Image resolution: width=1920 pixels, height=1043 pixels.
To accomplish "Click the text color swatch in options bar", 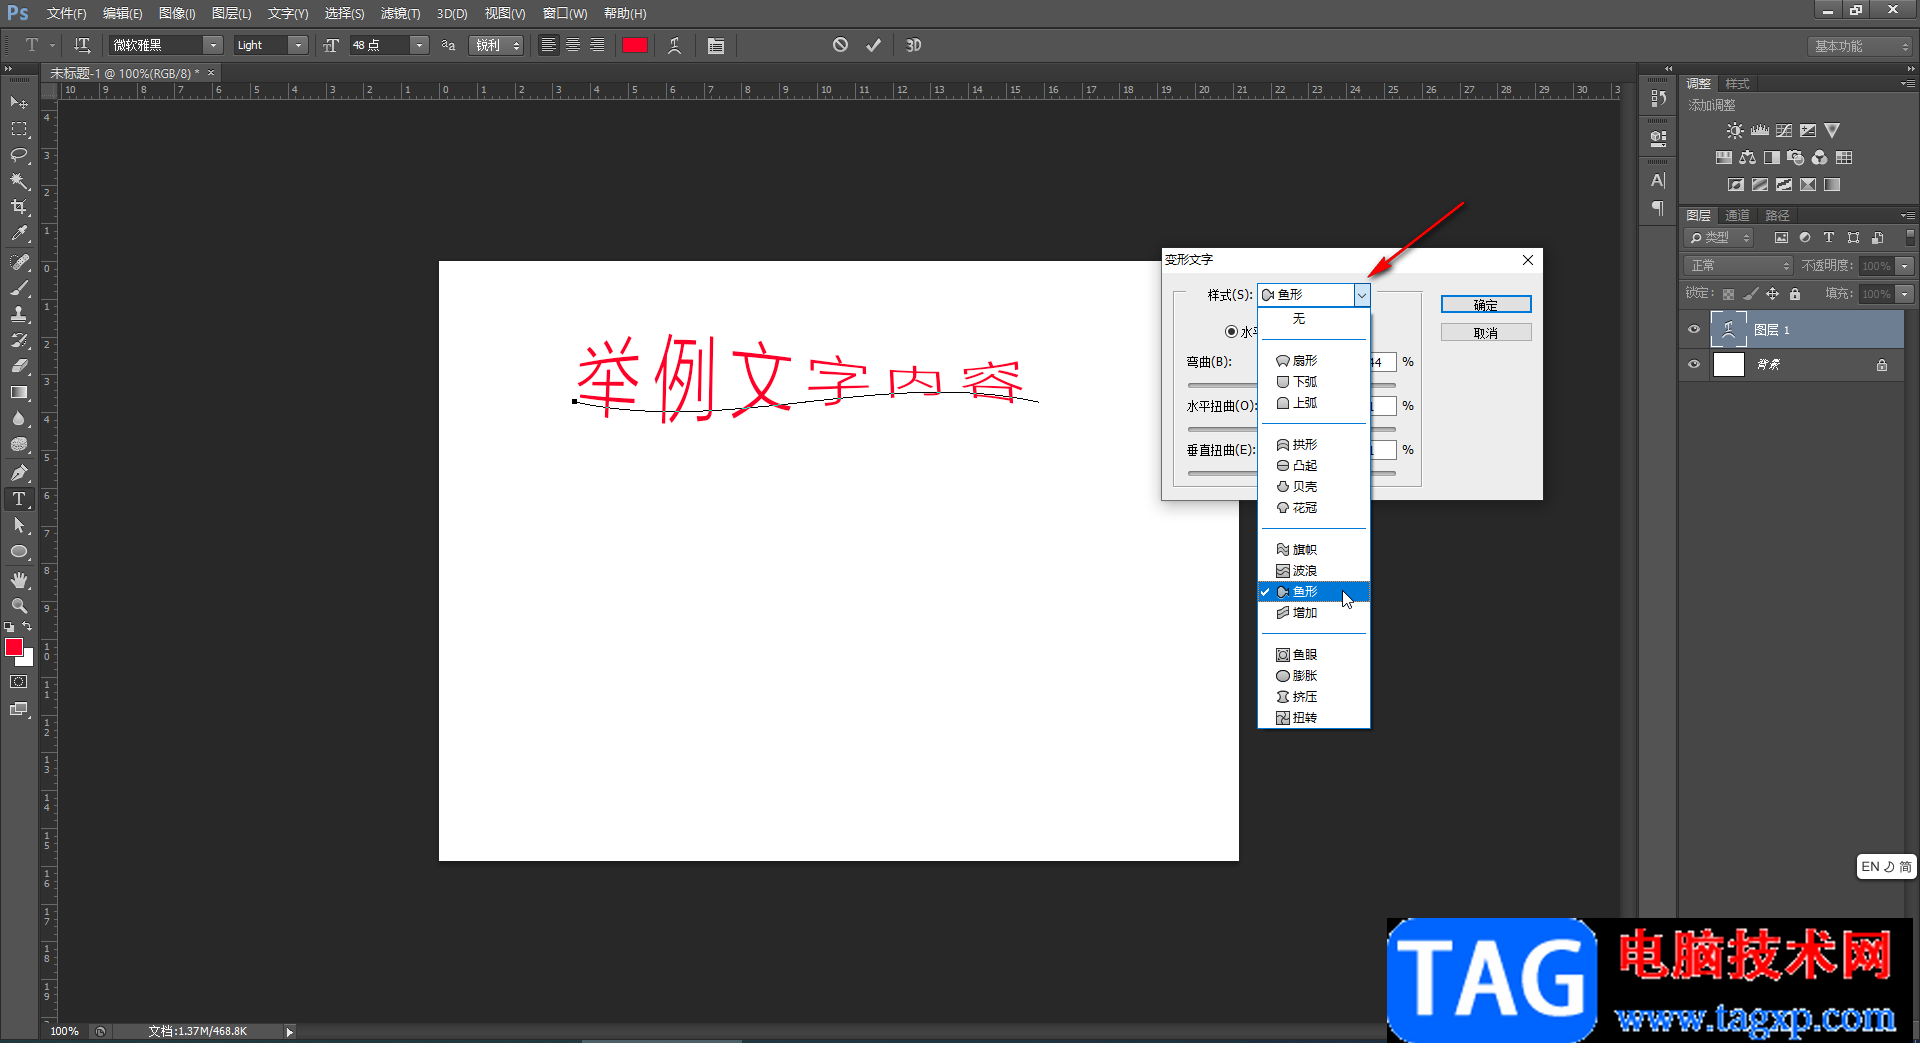I will [635, 45].
